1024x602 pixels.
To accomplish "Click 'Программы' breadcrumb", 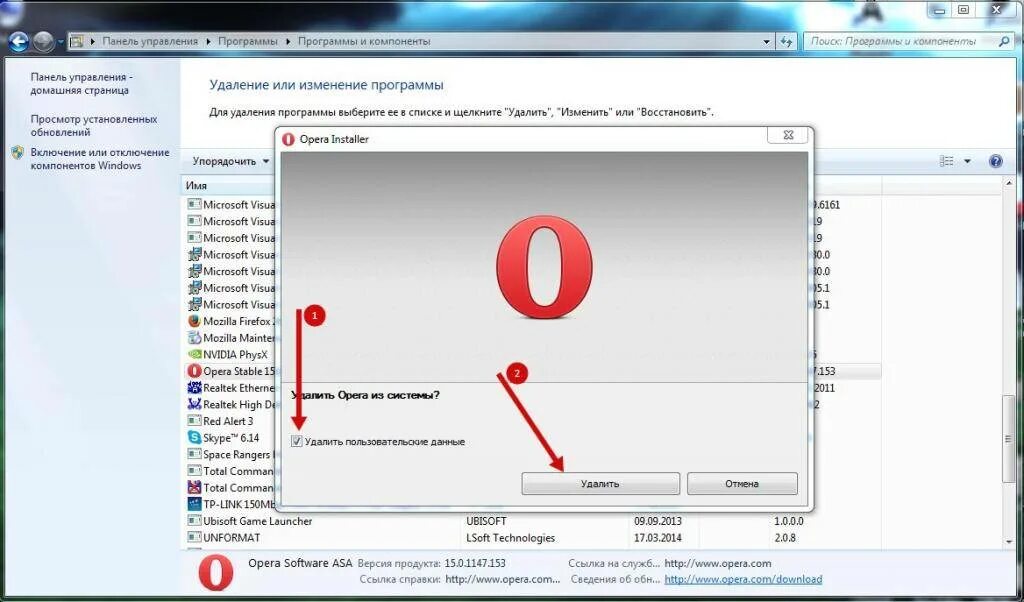I will pyautogui.click(x=248, y=41).
